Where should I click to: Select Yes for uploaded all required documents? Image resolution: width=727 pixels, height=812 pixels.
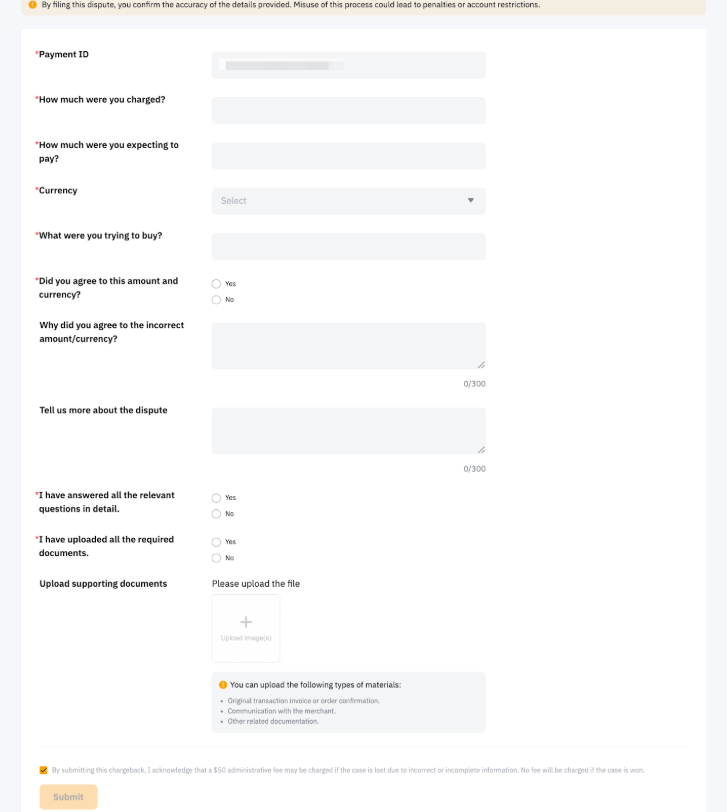coord(216,542)
